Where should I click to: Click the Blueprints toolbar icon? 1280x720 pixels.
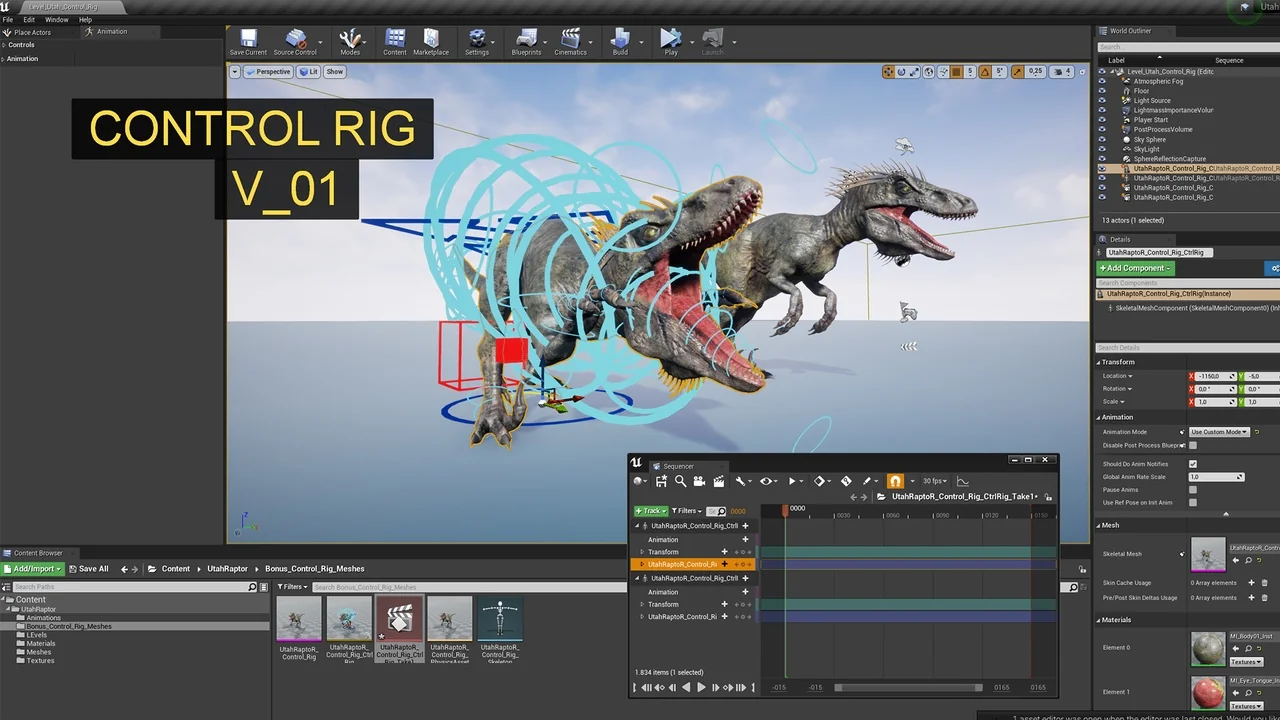(x=526, y=40)
